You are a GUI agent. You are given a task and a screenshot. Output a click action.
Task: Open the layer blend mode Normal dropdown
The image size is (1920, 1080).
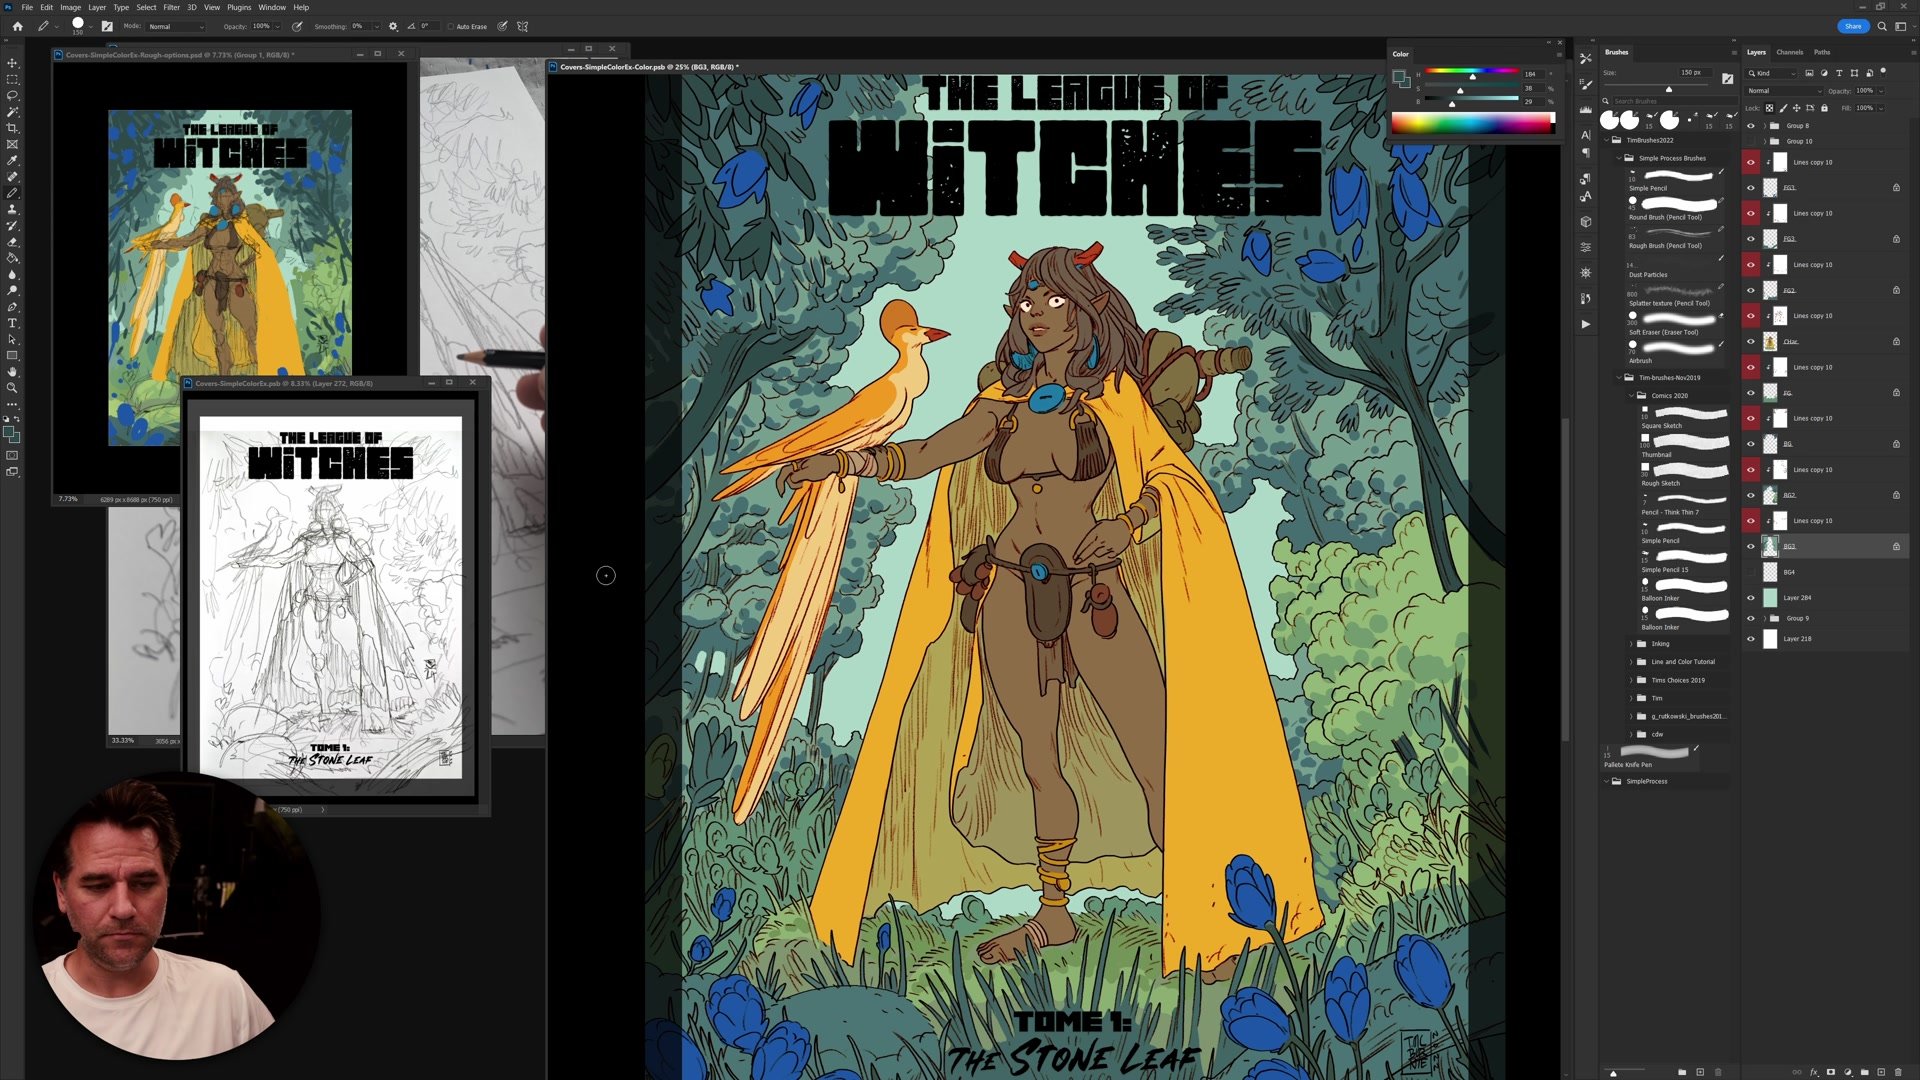(x=1784, y=91)
